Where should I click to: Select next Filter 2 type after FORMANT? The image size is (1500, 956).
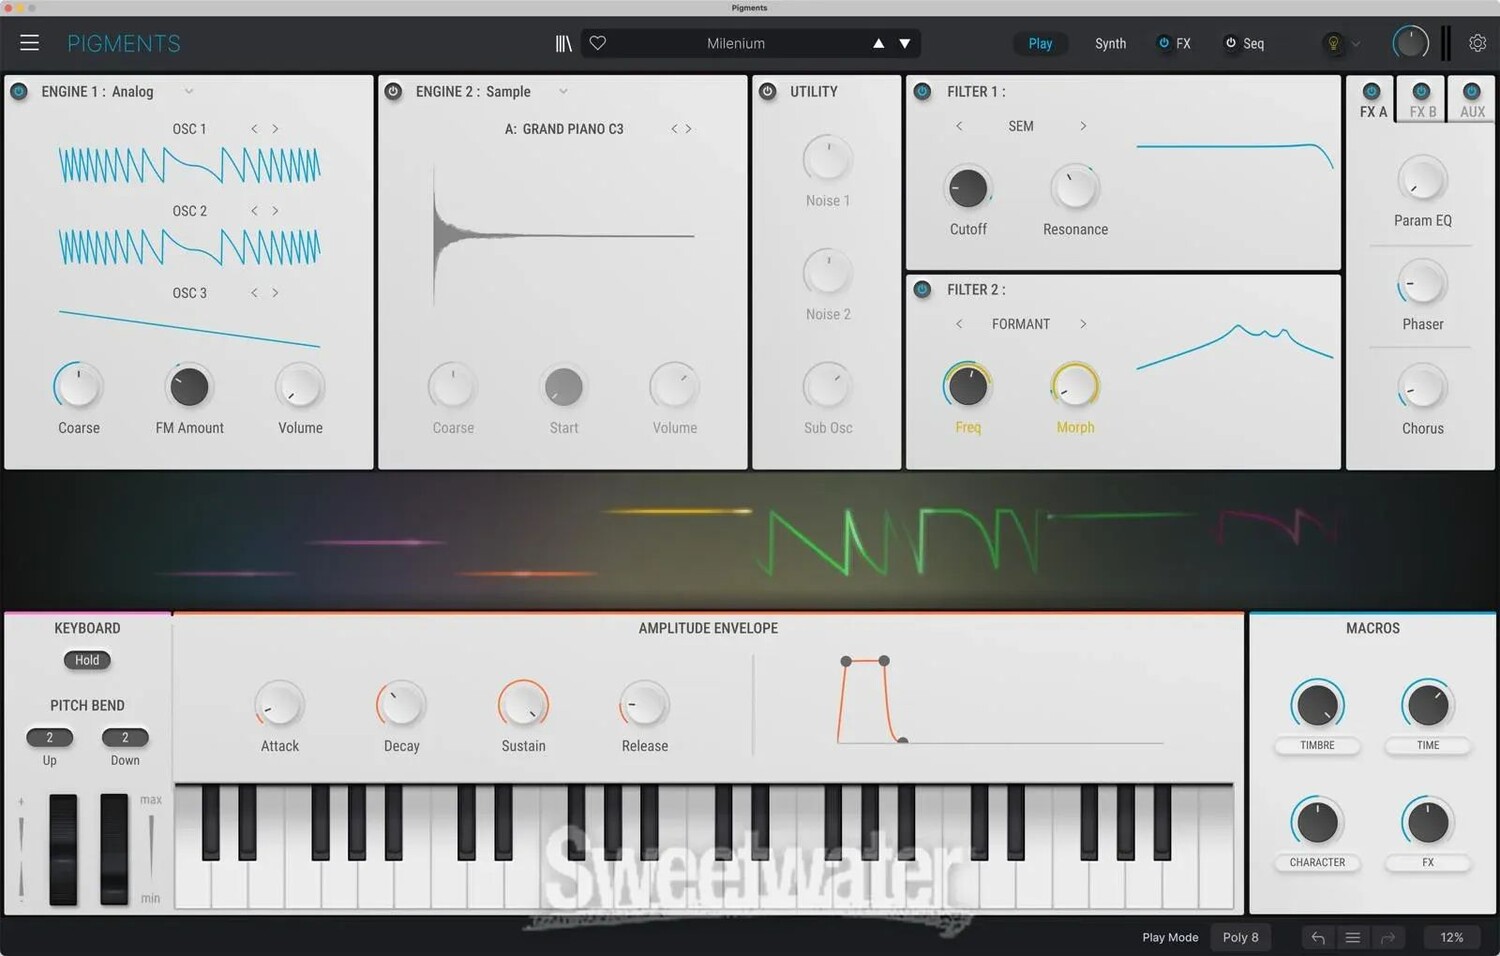(x=1083, y=324)
